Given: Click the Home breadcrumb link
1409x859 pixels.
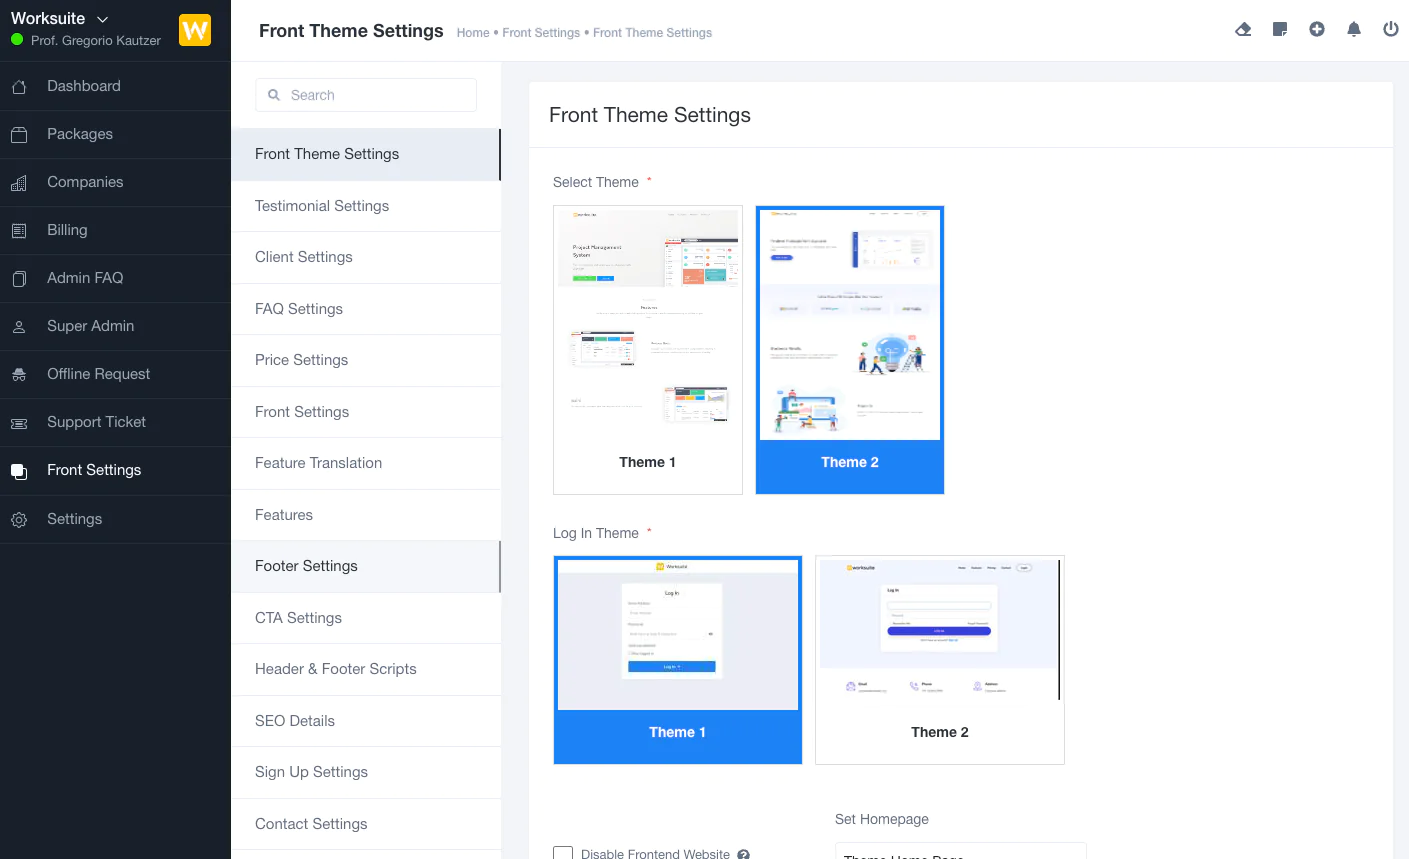Looking at the screenshot, I should point(473,33).
